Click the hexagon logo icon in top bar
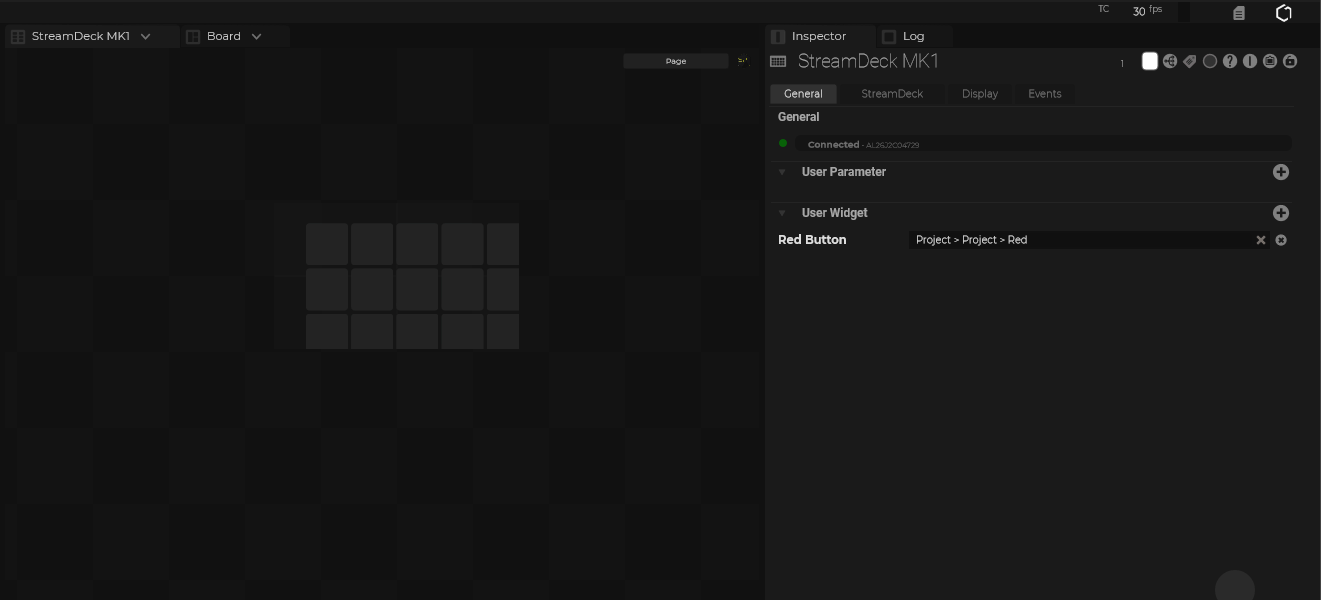 1284,13
